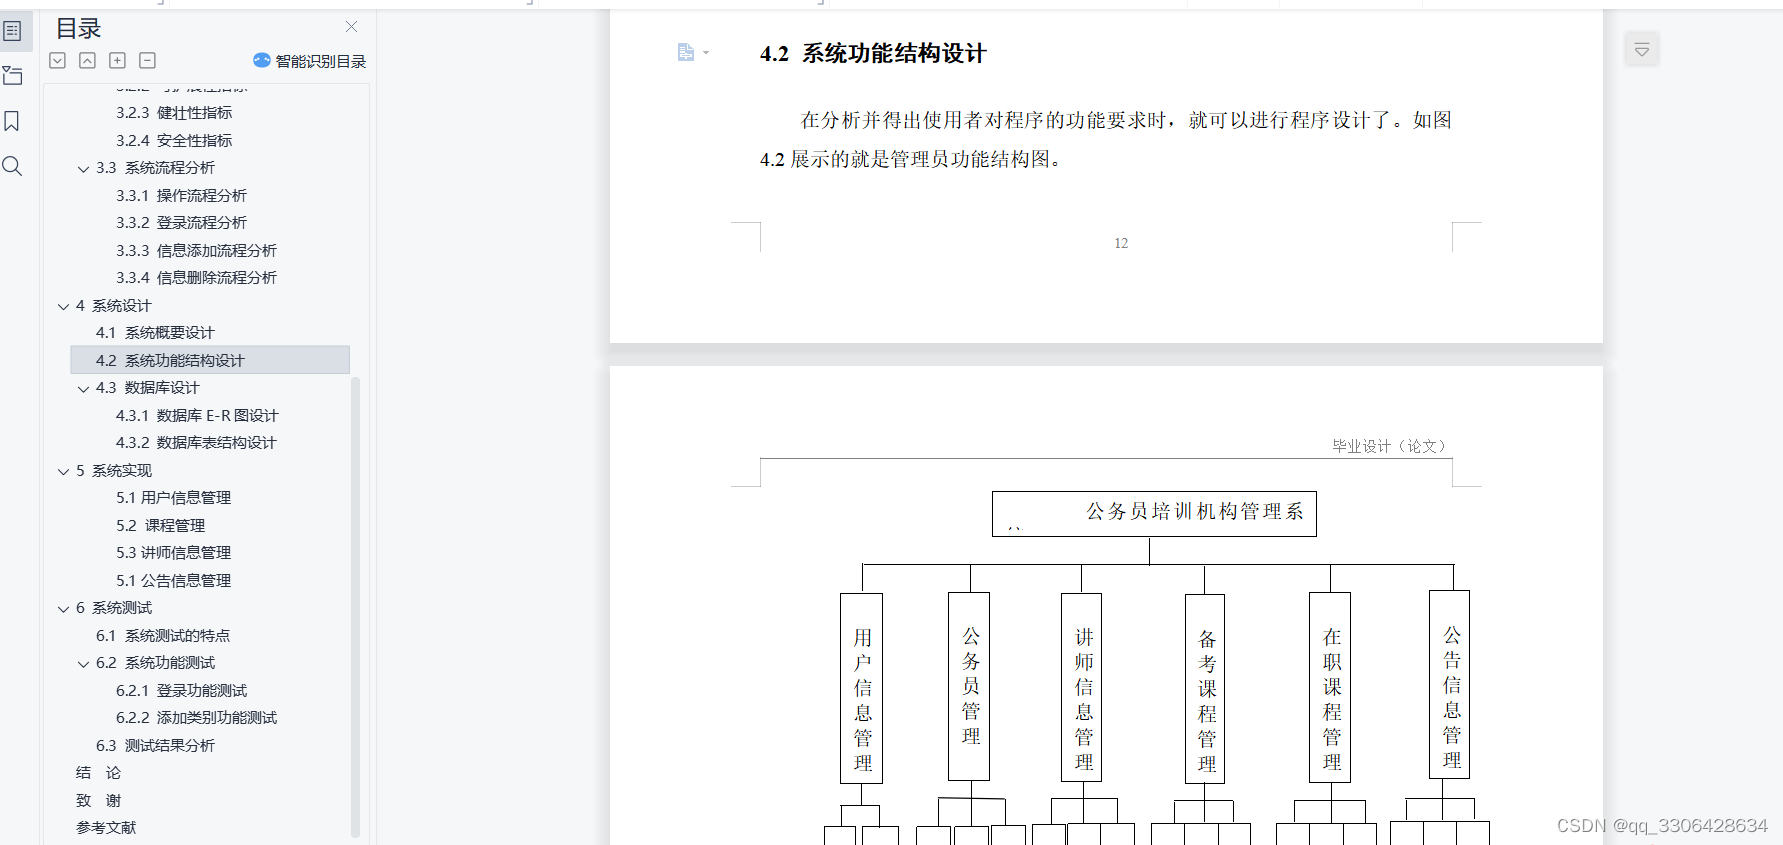Go to 5.1 用户信息管理

click(x=173, y=498)
